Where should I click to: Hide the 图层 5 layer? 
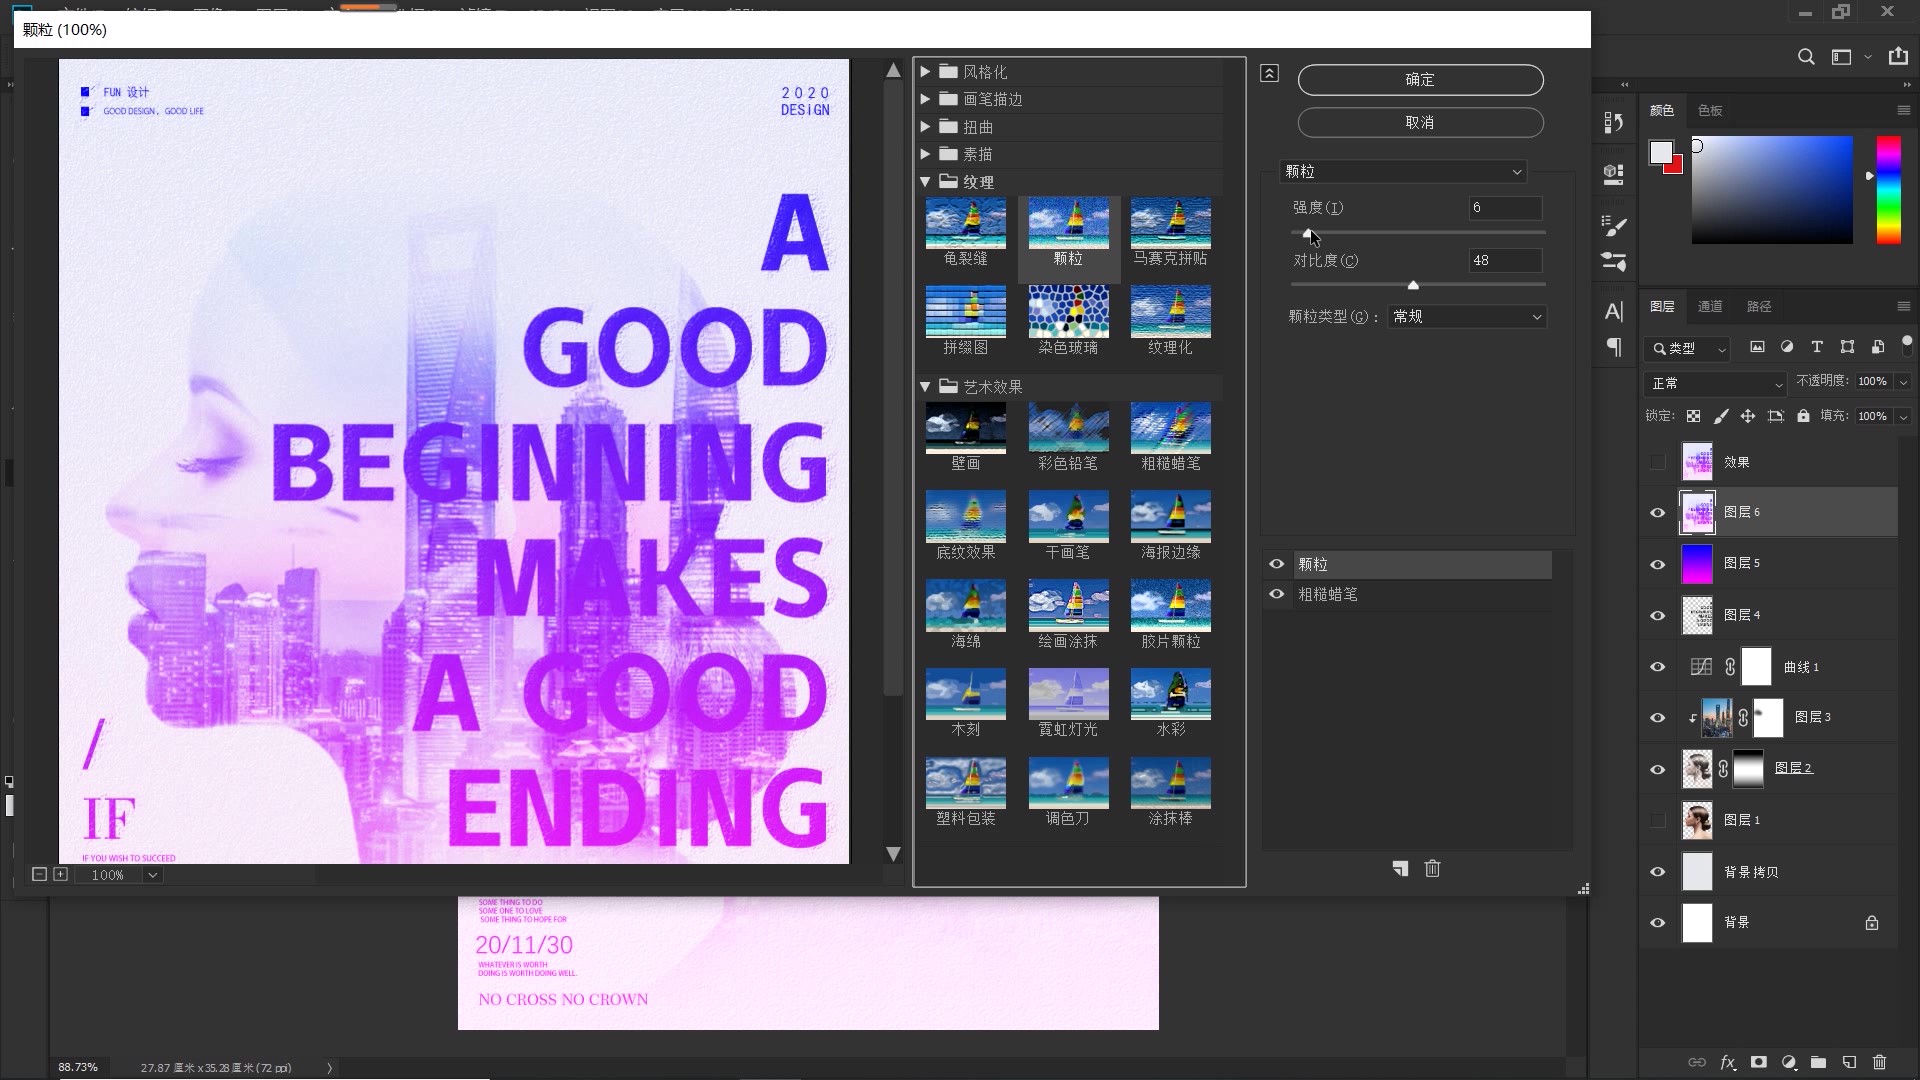1657,564
